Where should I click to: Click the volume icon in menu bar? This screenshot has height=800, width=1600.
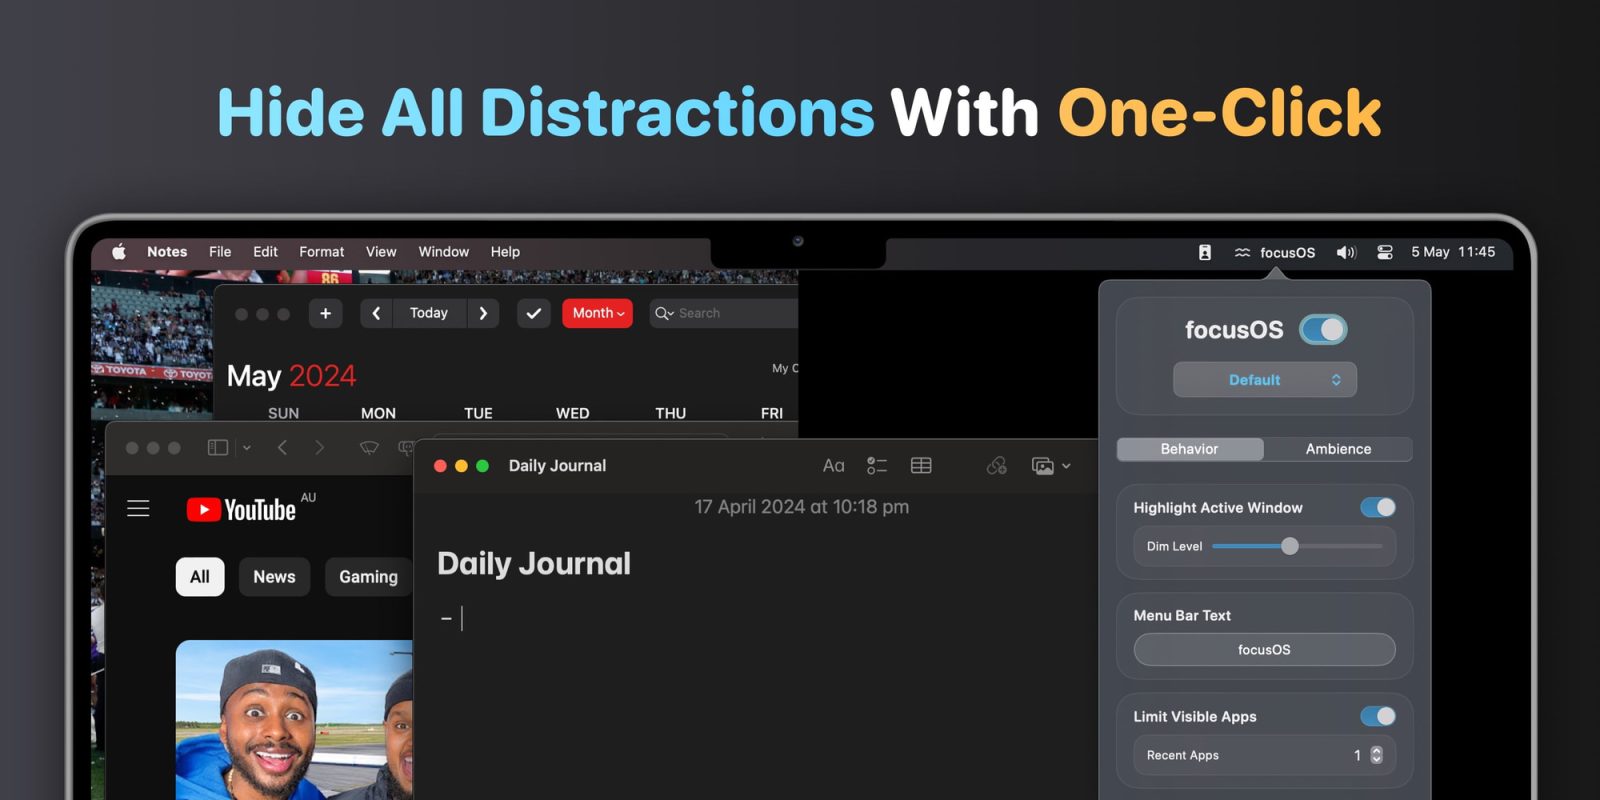click(1346, 252)
